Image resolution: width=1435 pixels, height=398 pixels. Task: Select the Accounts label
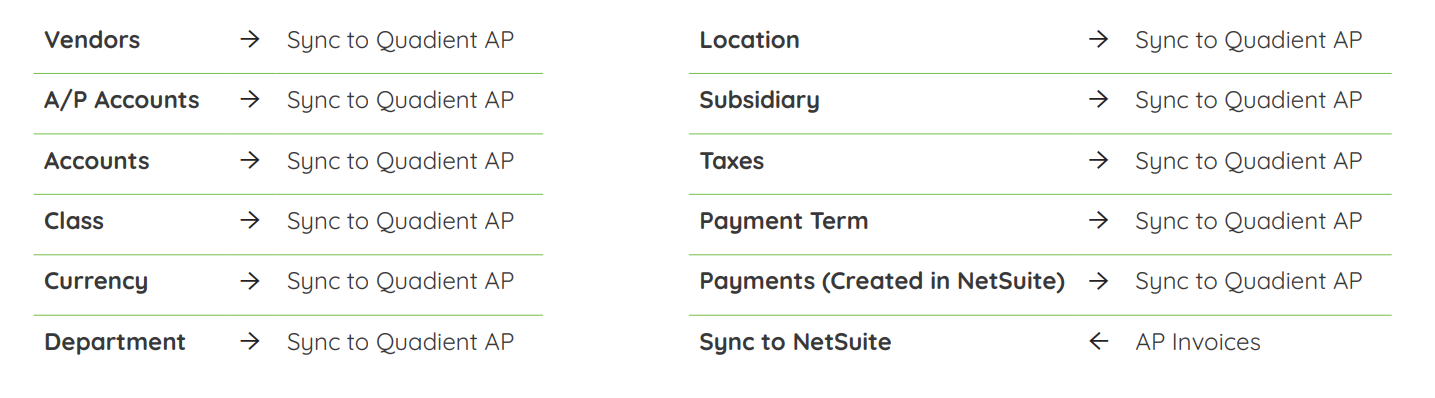pyautogui.click(x=97, y=161)
